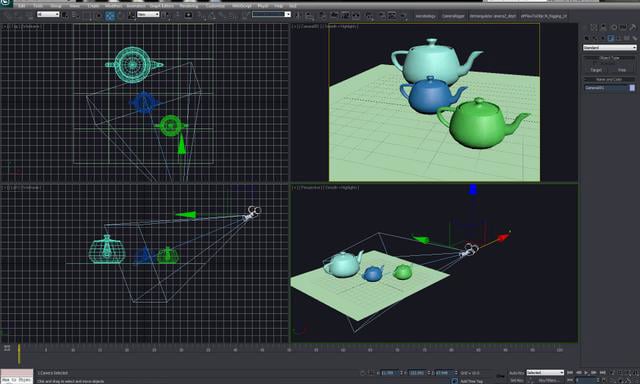Activate the Select Object tool
Screen dimensions: 640x384
pyautogui.click(x=65, y=15)
